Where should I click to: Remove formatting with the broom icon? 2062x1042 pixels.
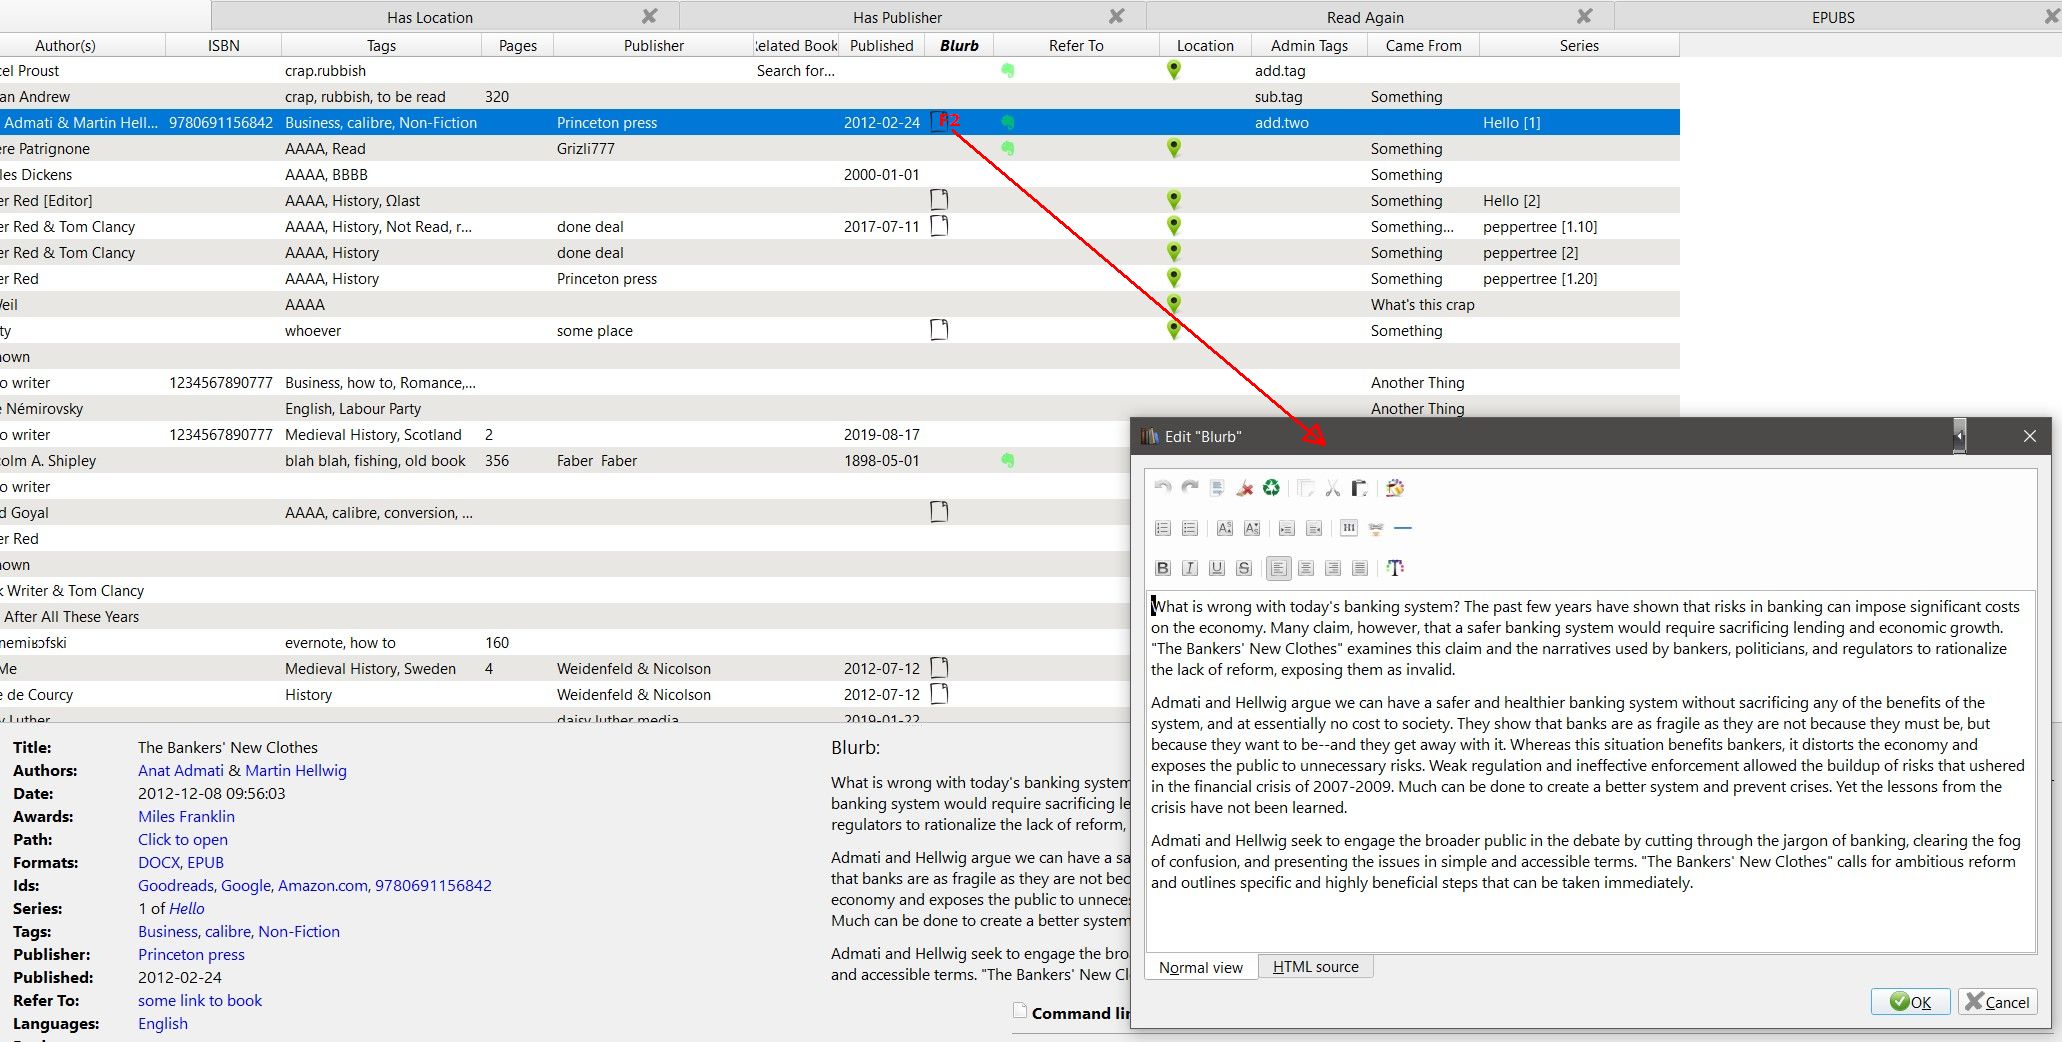(1244, 488)
